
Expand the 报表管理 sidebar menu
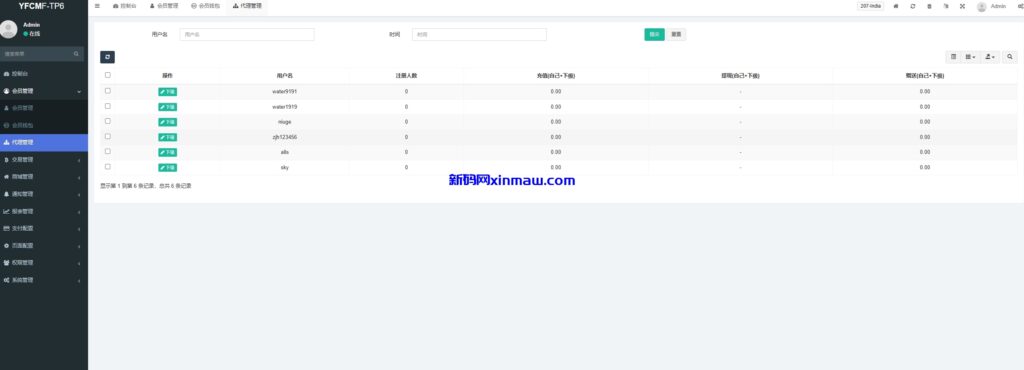[x=44, y=211]
